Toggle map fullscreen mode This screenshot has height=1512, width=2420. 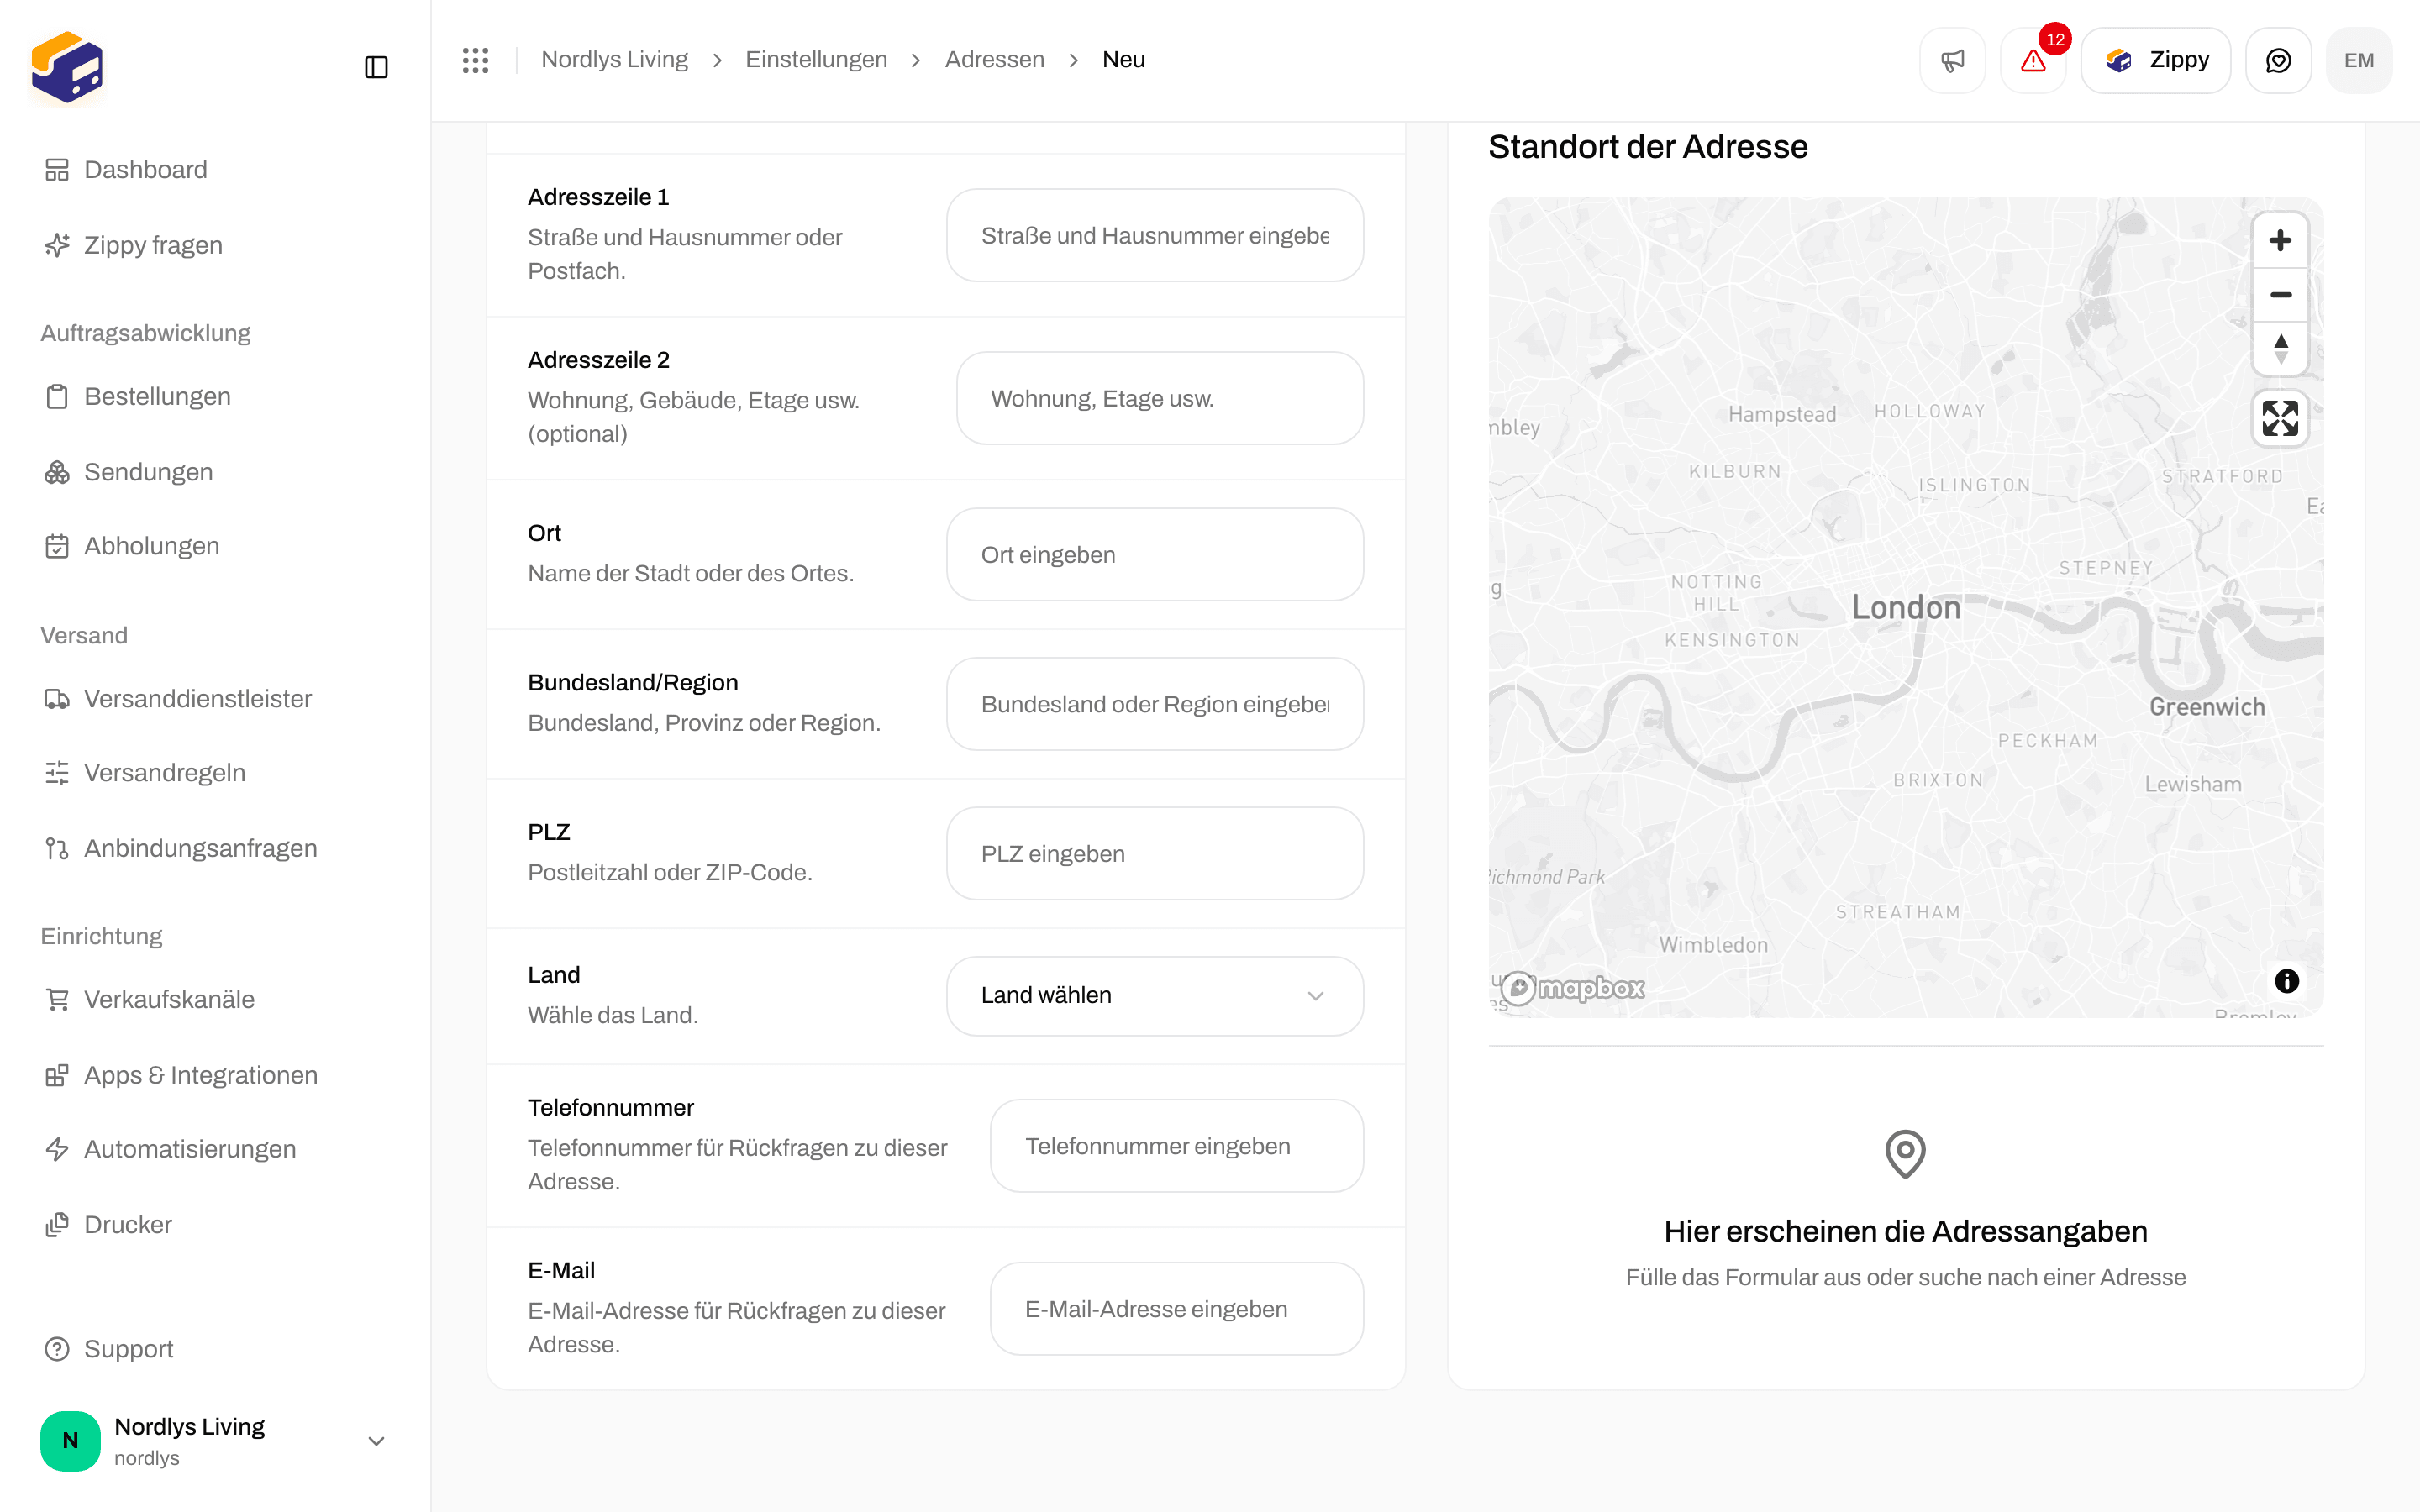2280,418
